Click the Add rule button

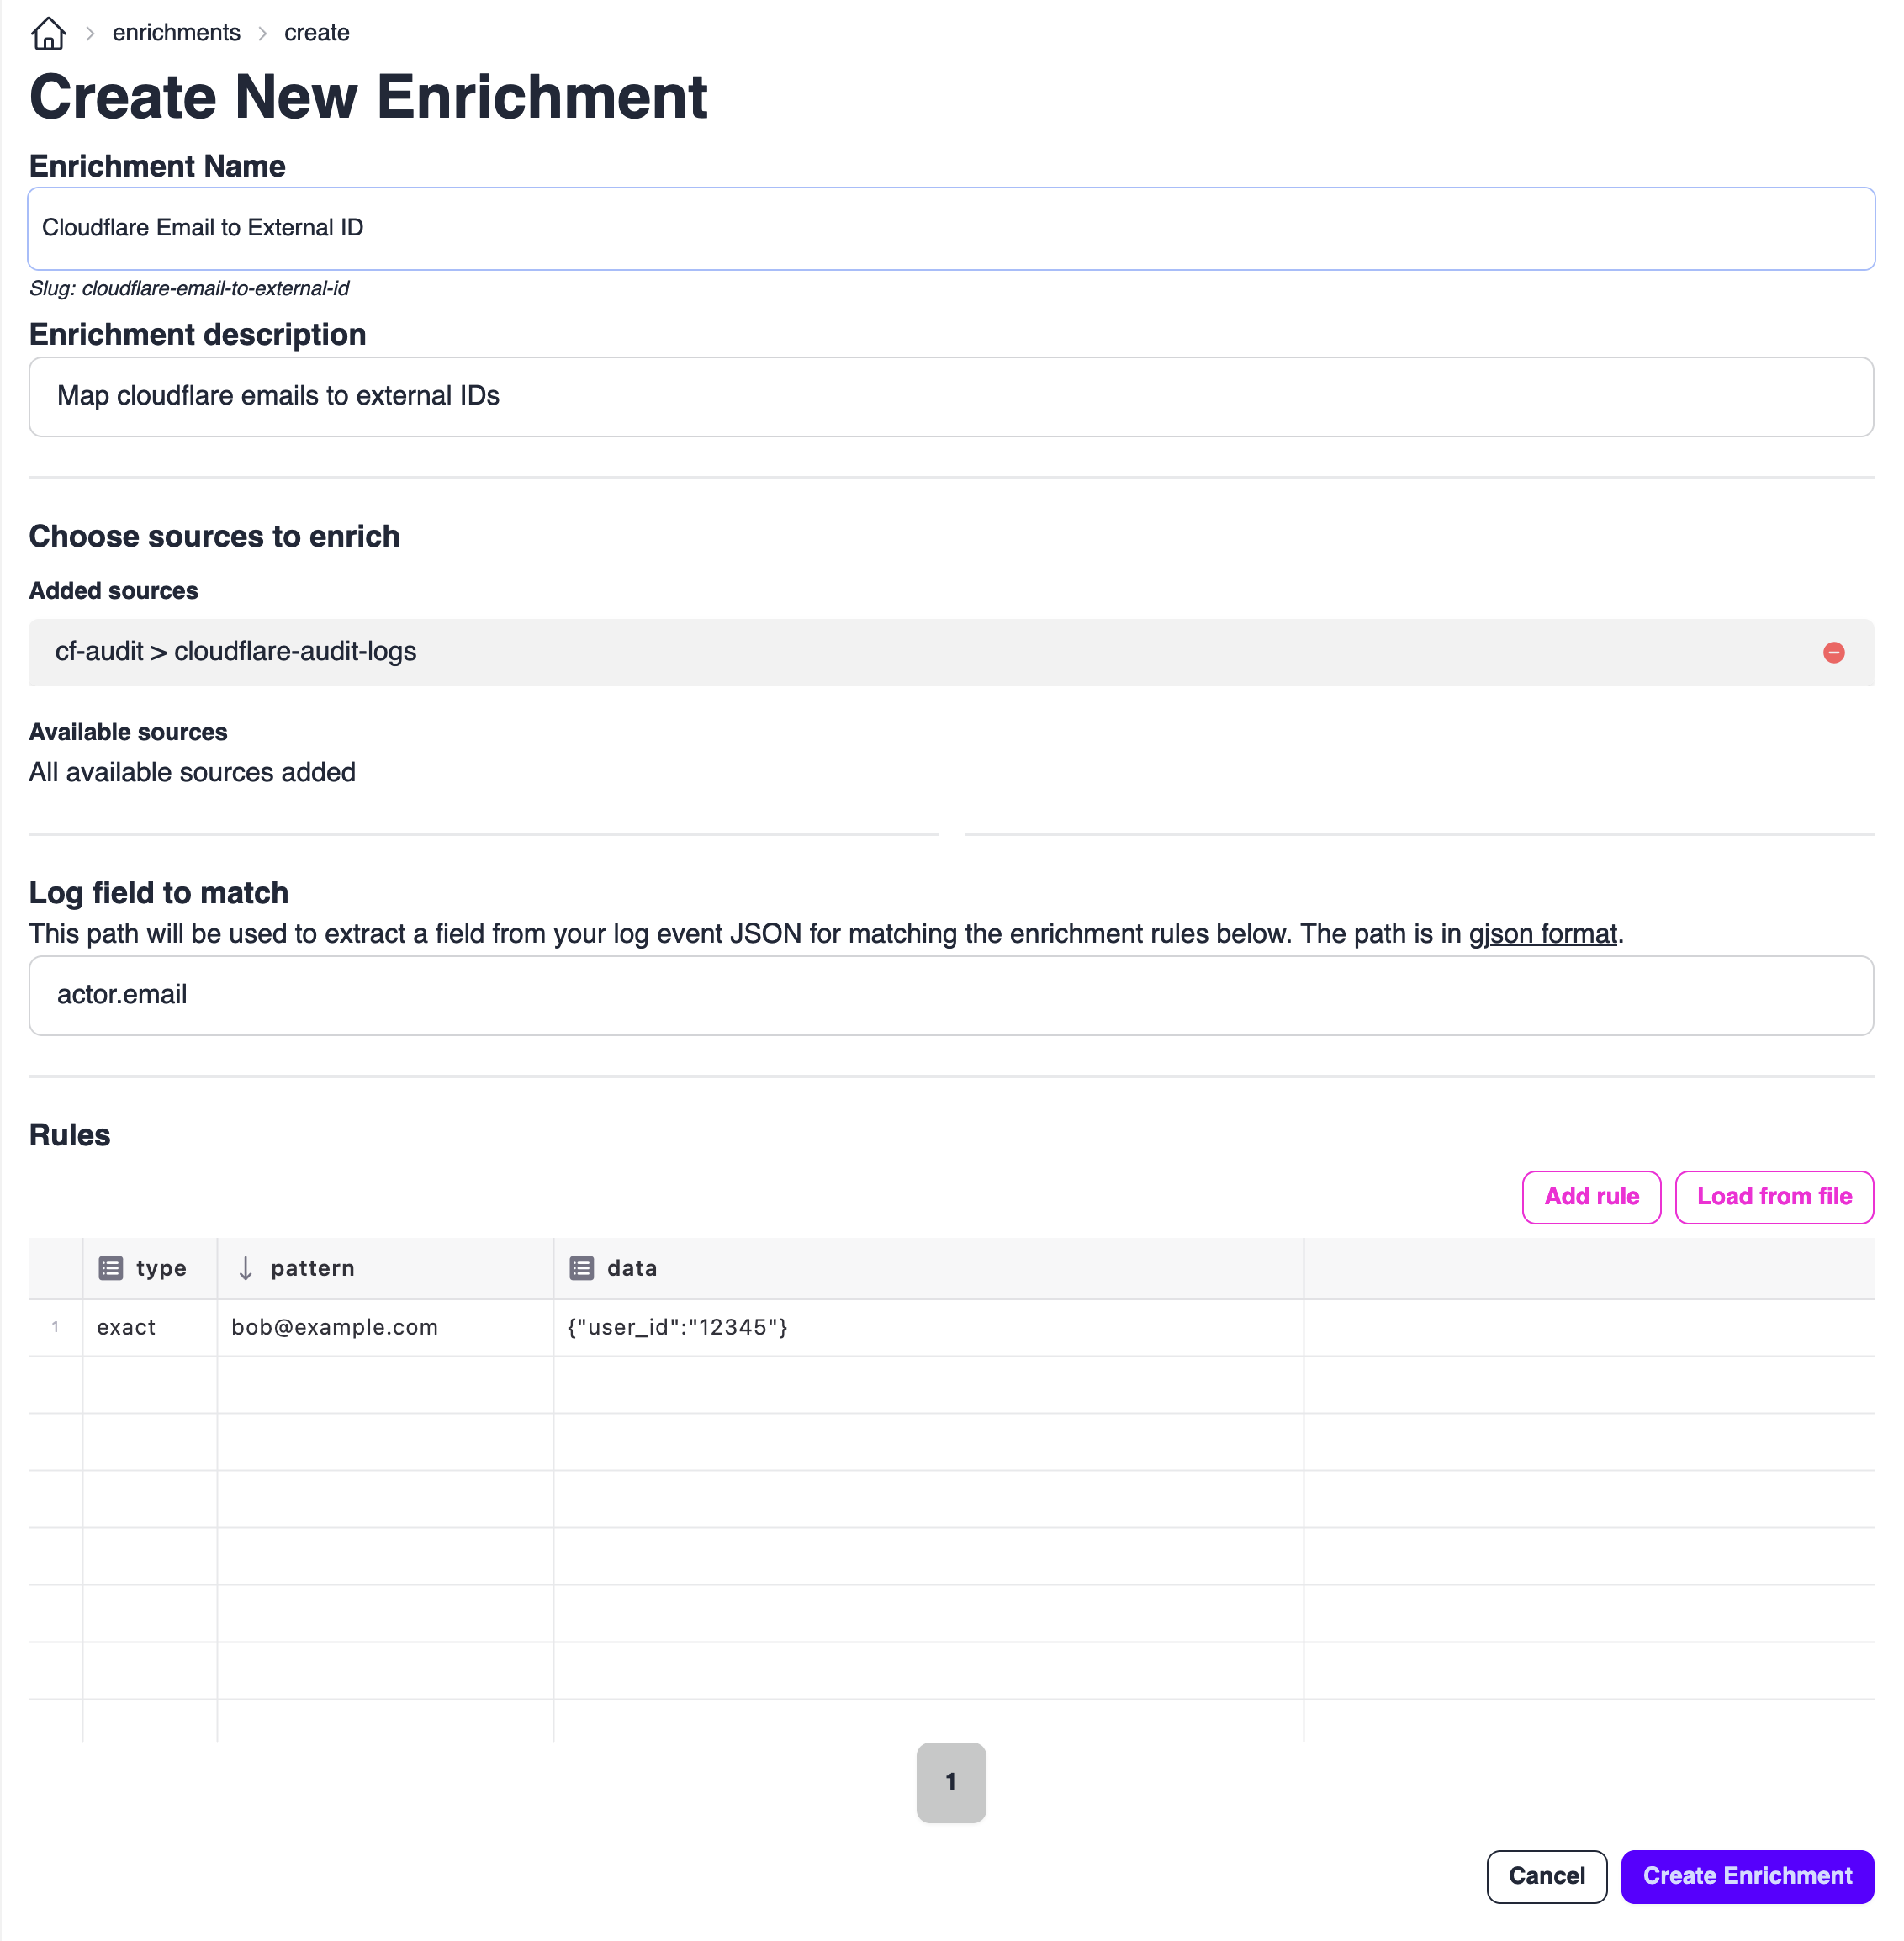click(x=1591, y=1197)
